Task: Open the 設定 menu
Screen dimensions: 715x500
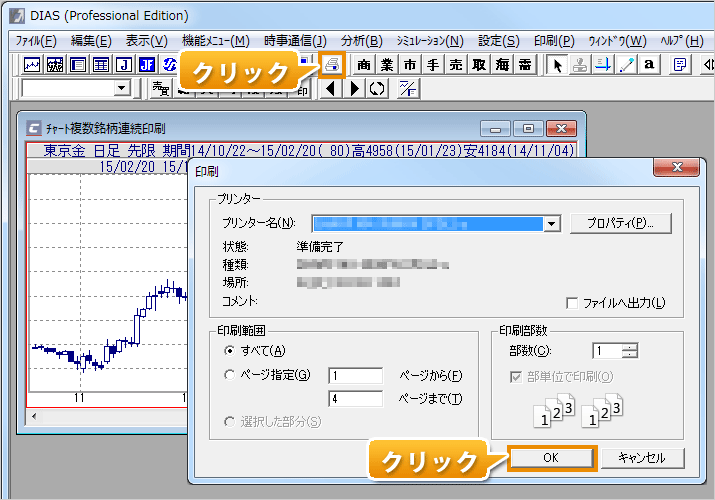Action: pyautogui.click(x=498, y=41)
